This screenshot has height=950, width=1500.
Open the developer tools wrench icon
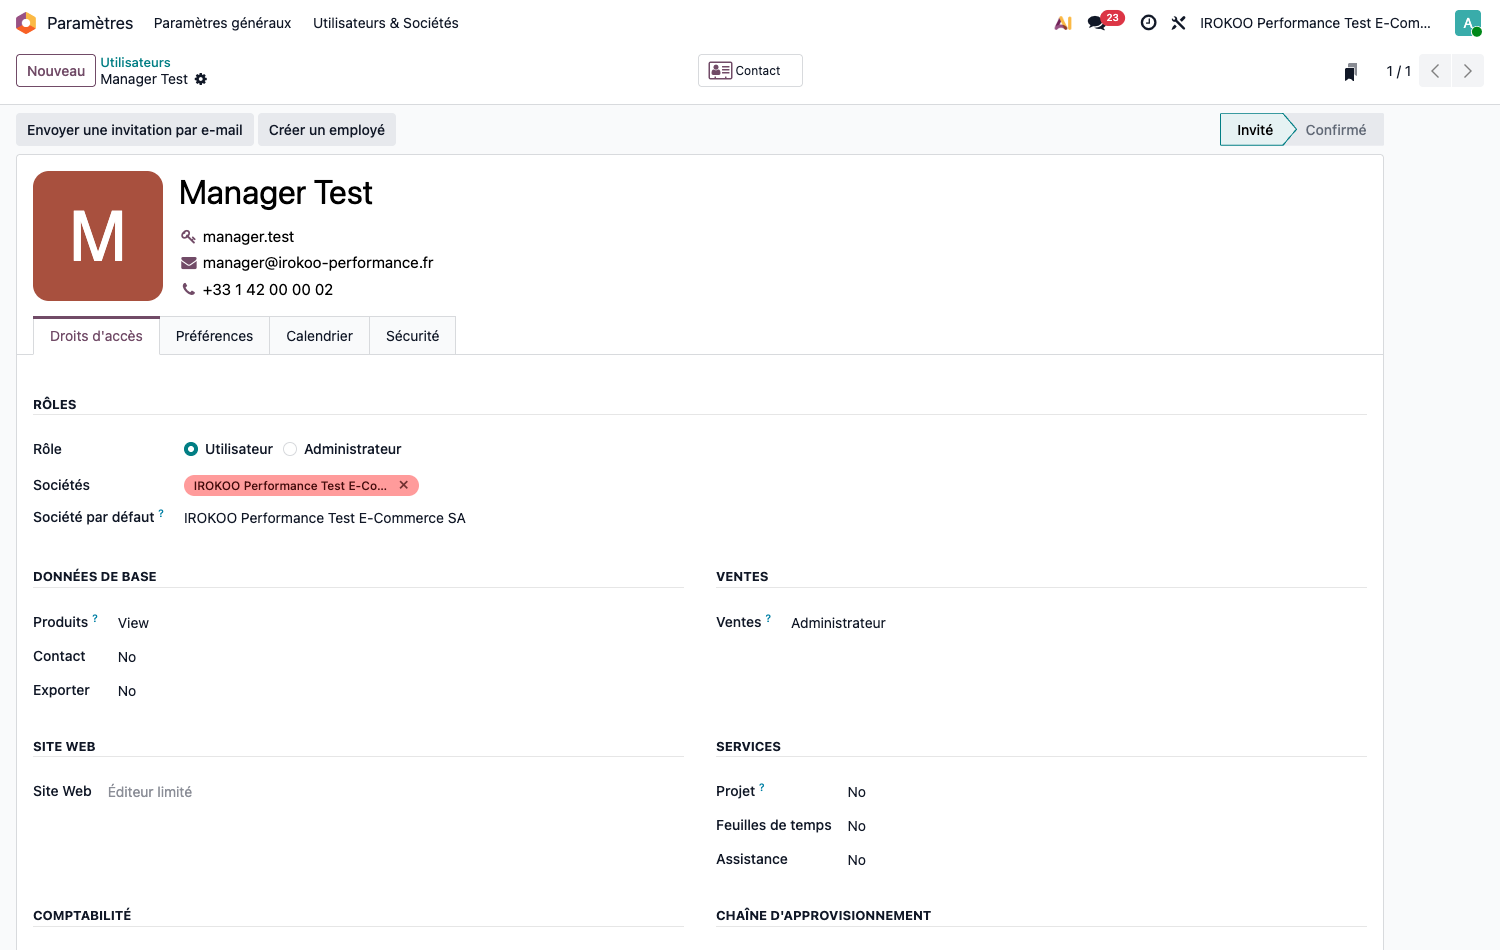click(x=1179, y=23)
